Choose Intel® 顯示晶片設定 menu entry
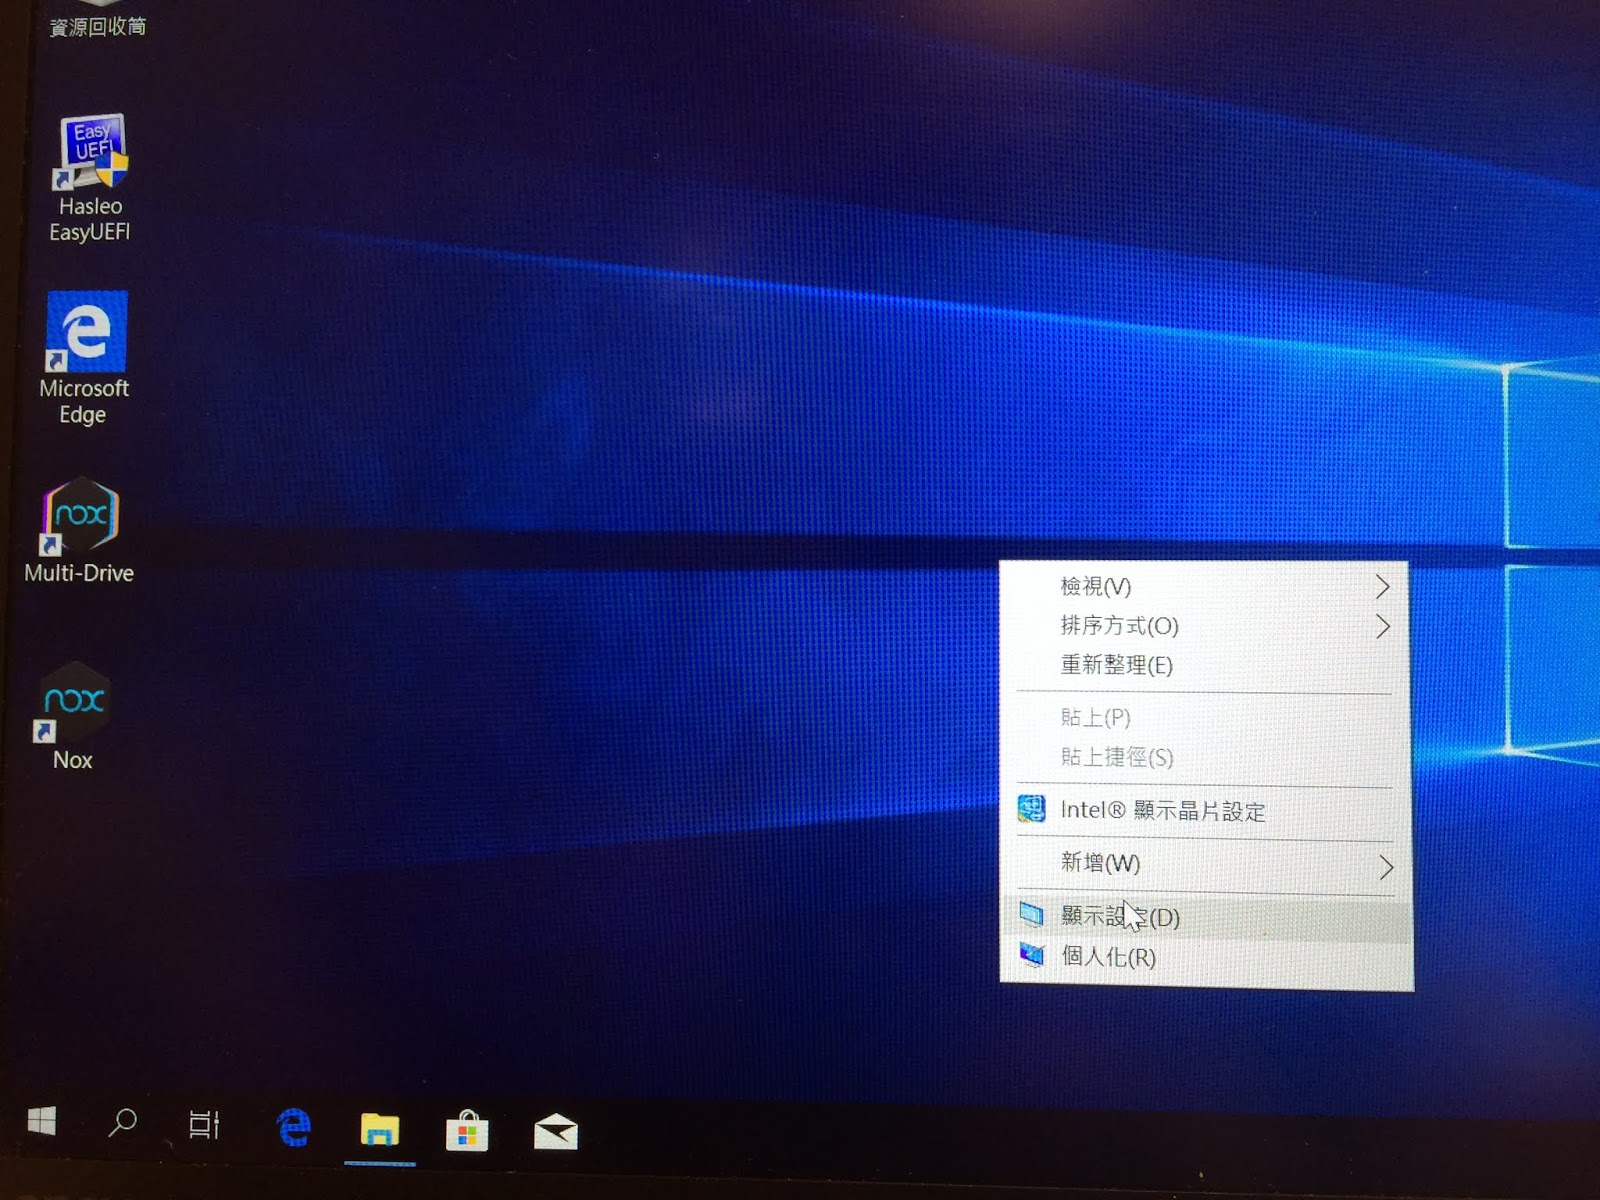 coord(1205,810)
